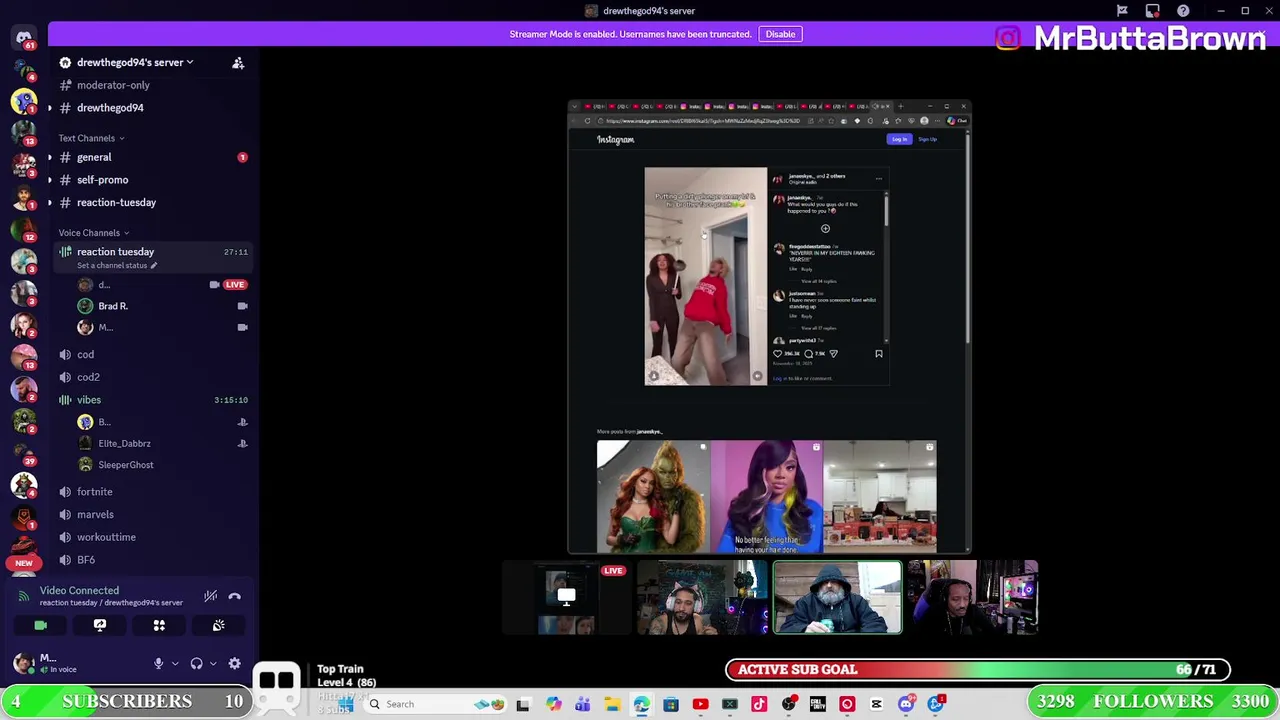Expand arrow beside reaction-tuesday text channel
The image size is (1280, 720).
(x=50, y=202)
